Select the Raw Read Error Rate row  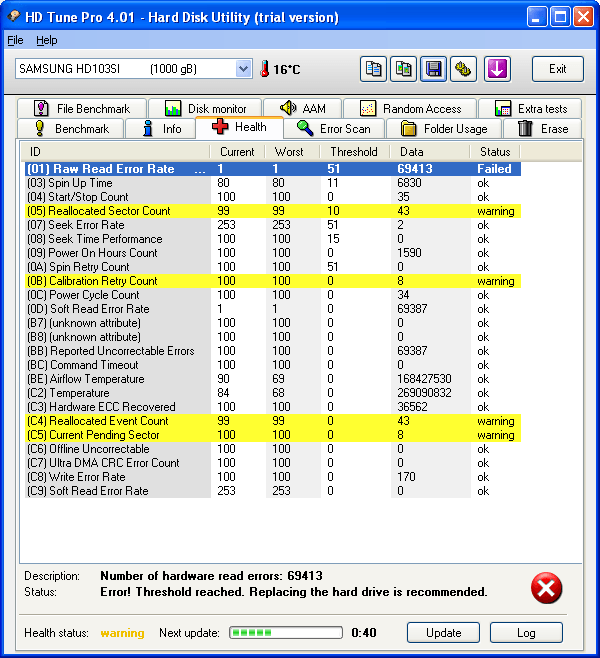click(273, 169)
